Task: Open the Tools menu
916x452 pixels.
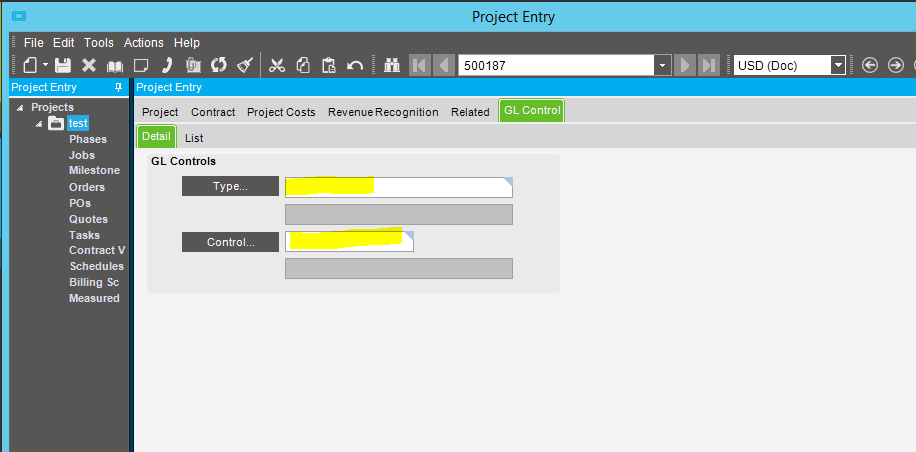Action: (99, 43)
